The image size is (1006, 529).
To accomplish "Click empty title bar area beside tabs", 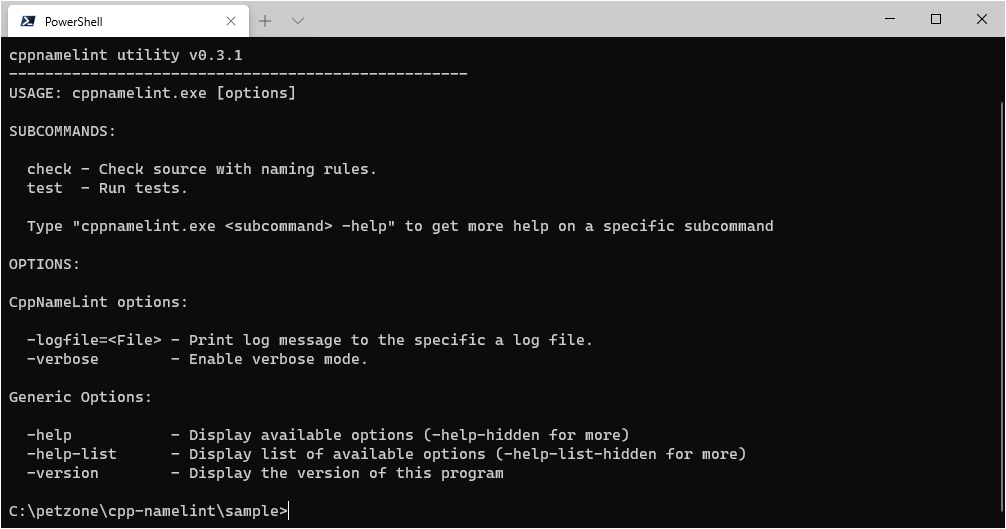I will point(577,19).
